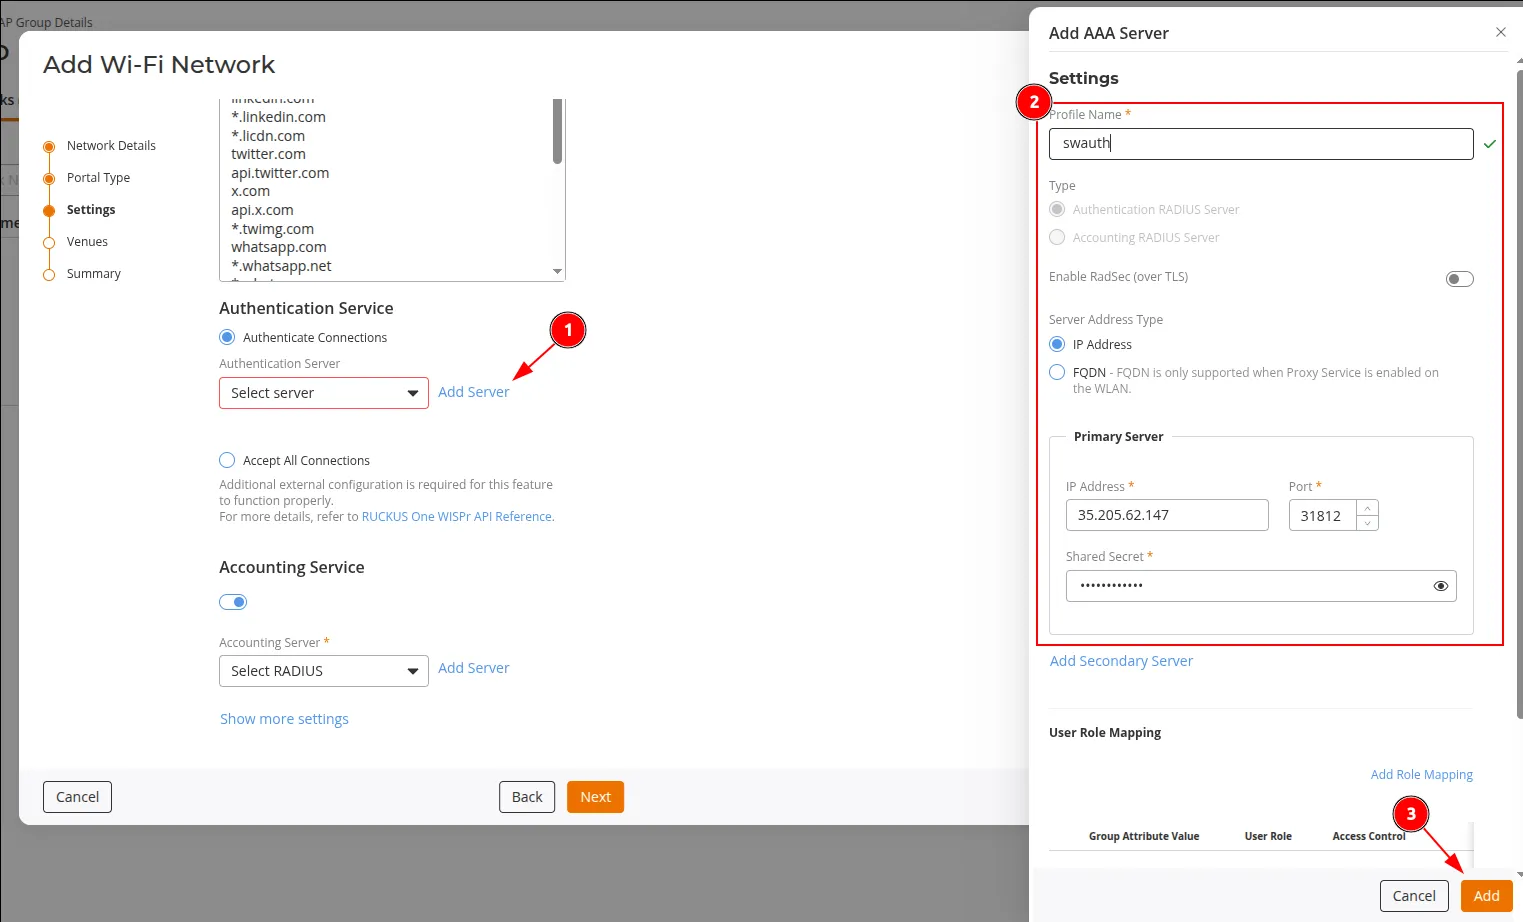
Task: Click User Role column header
Action: click(x=1268, y=836)
